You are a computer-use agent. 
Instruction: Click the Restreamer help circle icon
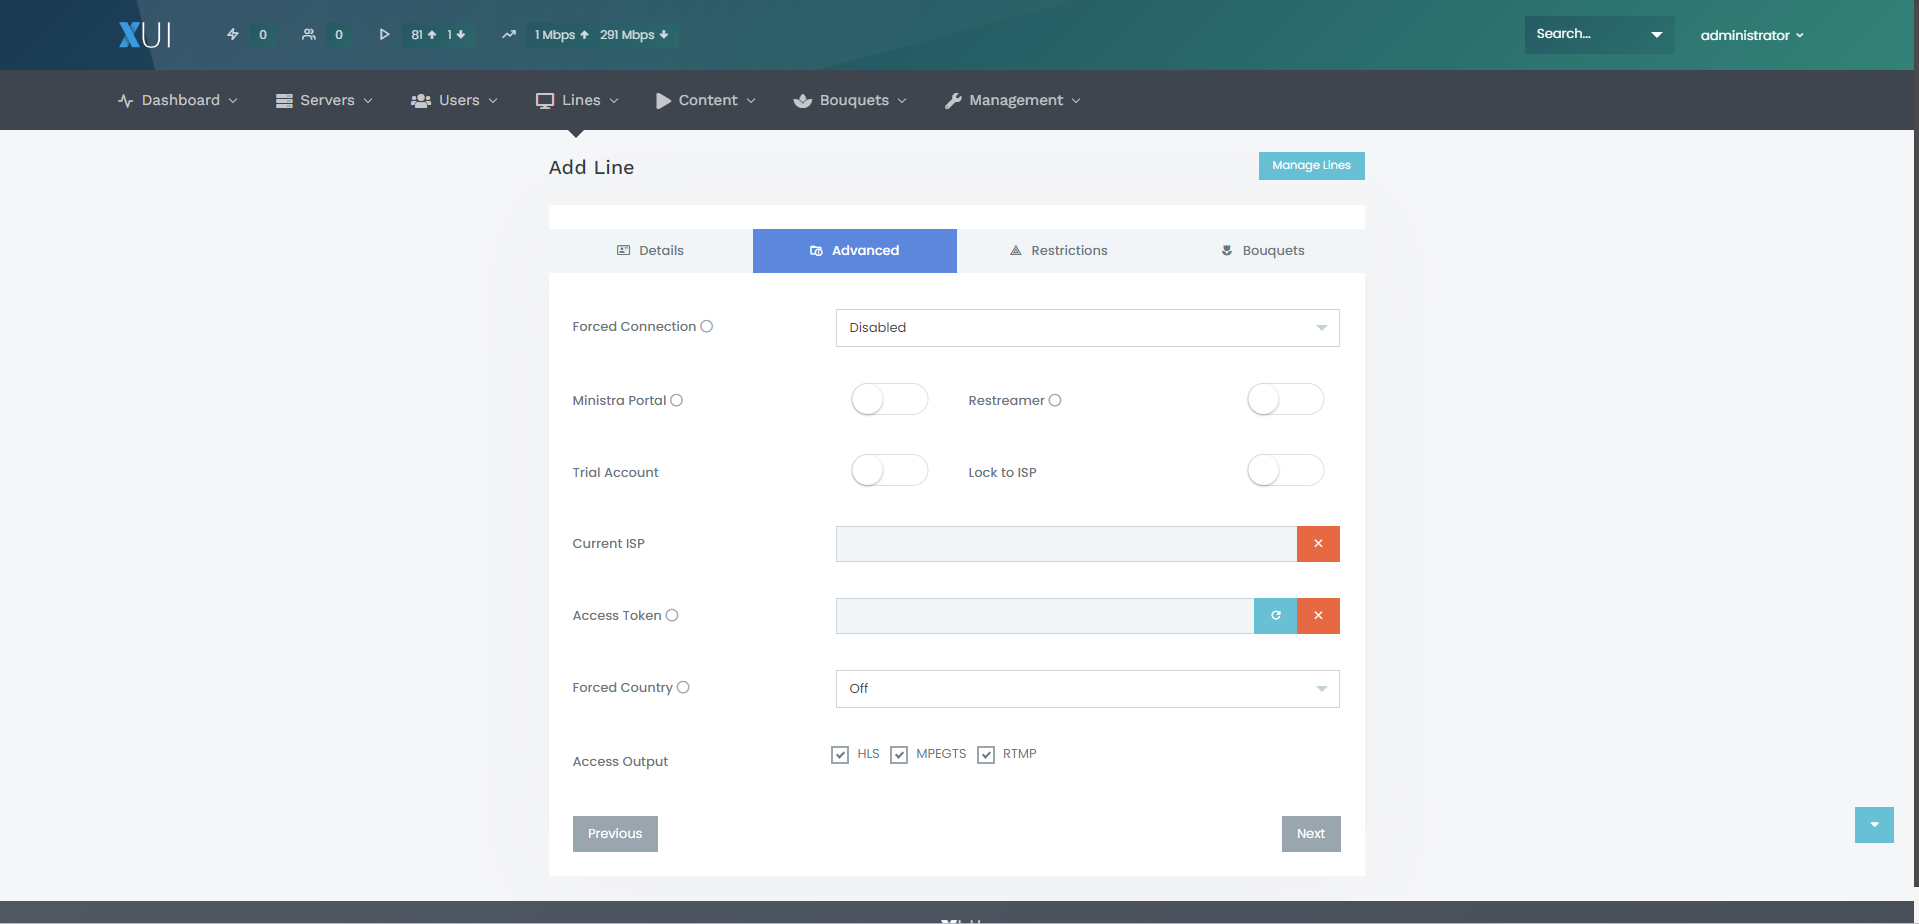[x=1055, y=400]
